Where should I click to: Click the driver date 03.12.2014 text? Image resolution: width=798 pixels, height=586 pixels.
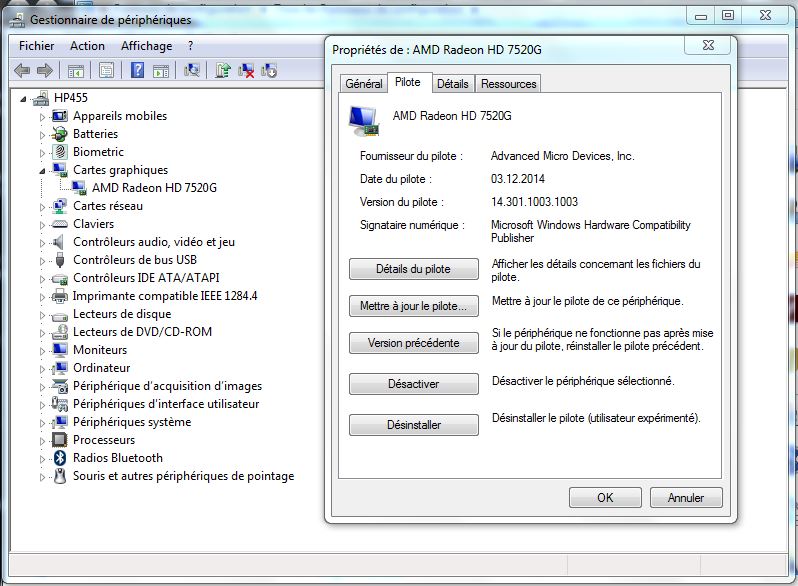click(x=518, y=179)
